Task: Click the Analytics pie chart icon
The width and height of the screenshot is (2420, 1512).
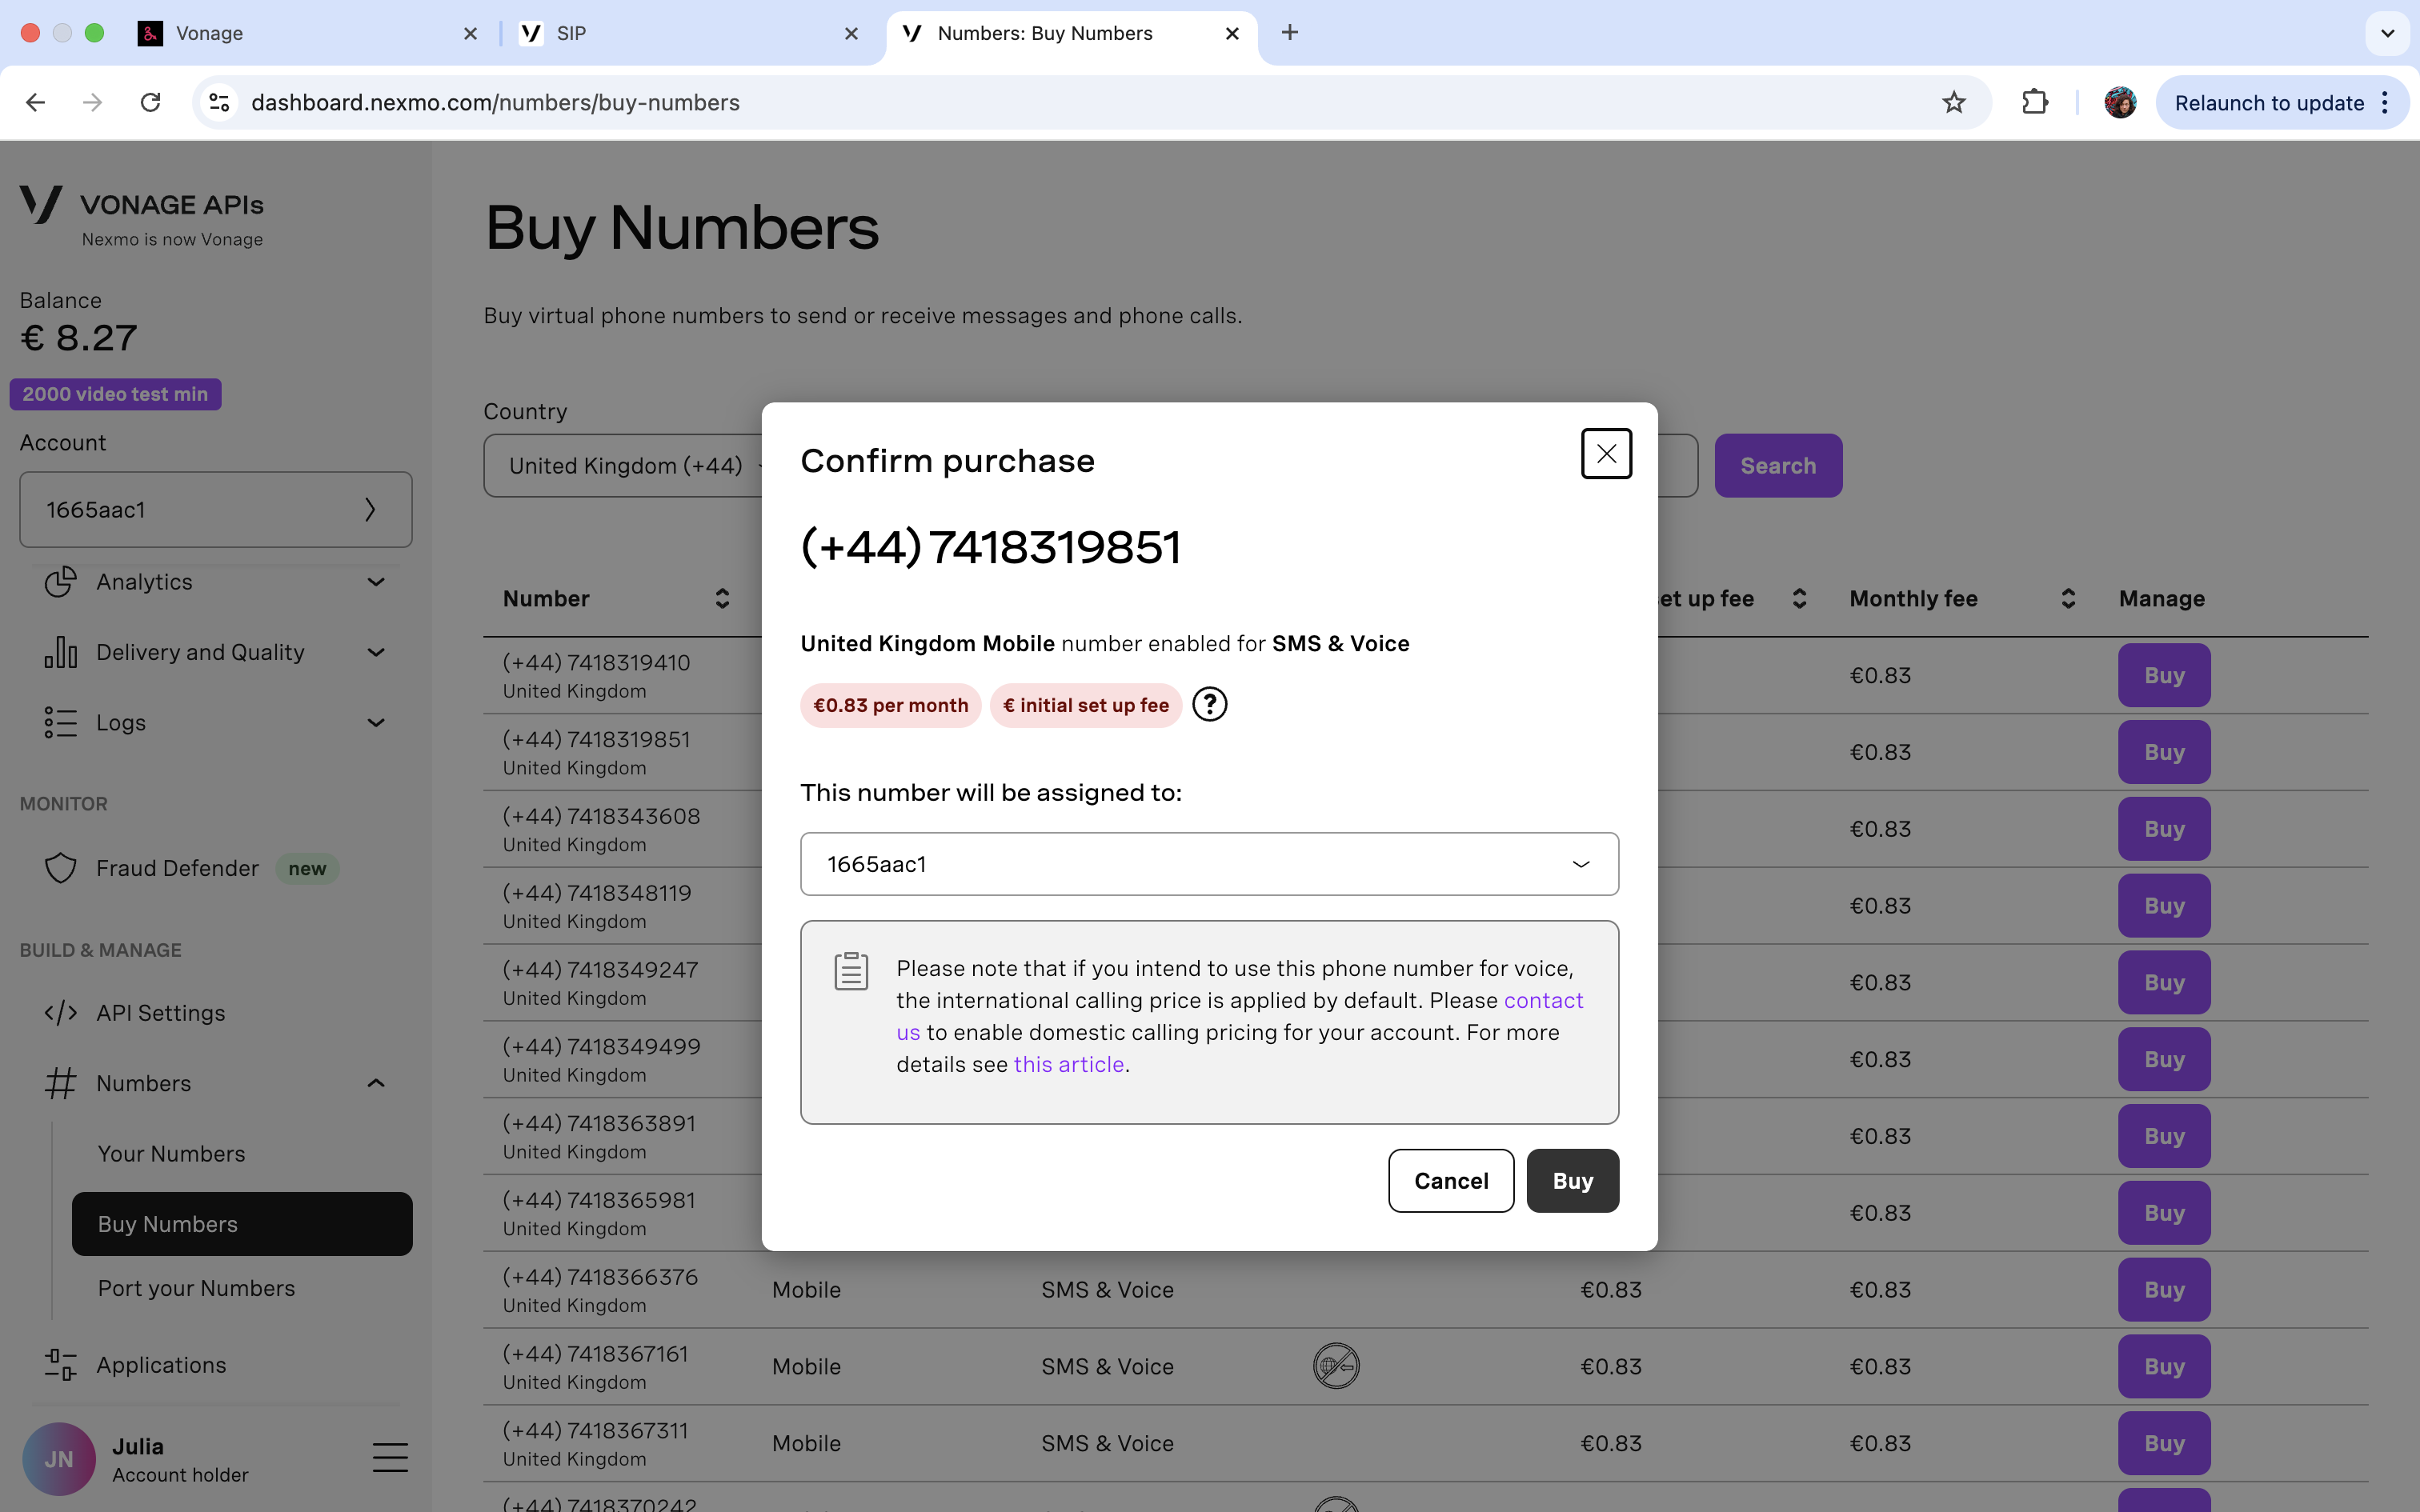Action: [x=60, y=582]
